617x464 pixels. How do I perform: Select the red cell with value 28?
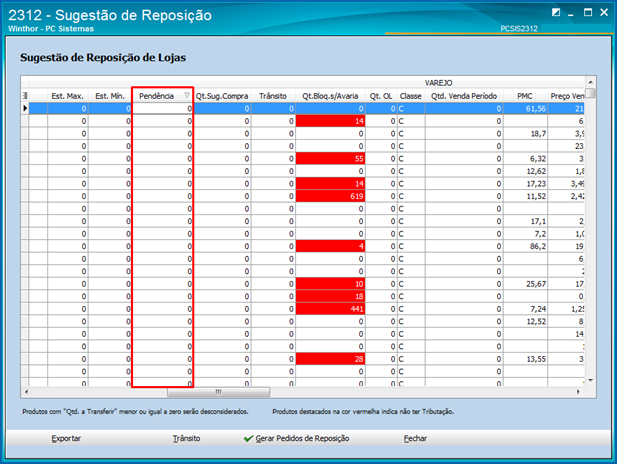click(330, 359)
